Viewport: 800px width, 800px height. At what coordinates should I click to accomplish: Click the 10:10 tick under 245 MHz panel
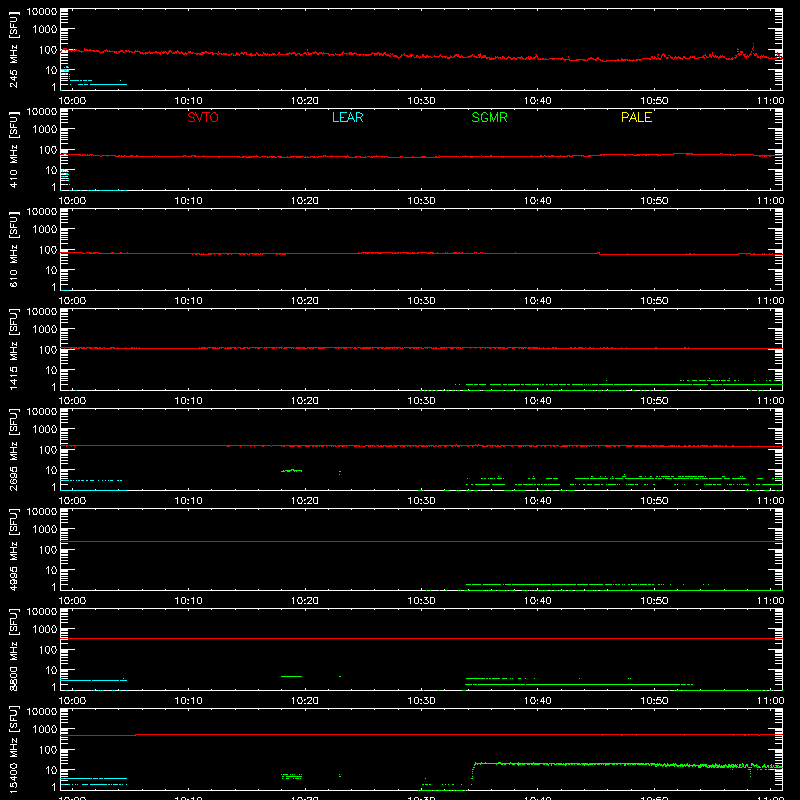[x=188, y=101]
